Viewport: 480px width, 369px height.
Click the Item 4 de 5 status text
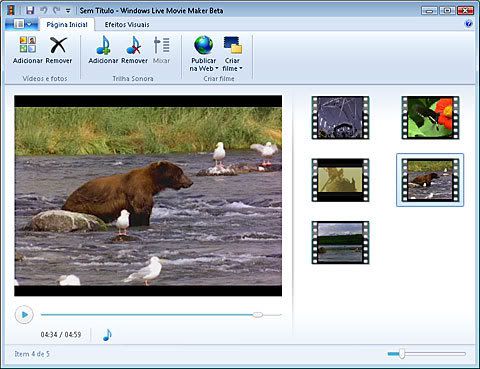[x=32, y=354]
